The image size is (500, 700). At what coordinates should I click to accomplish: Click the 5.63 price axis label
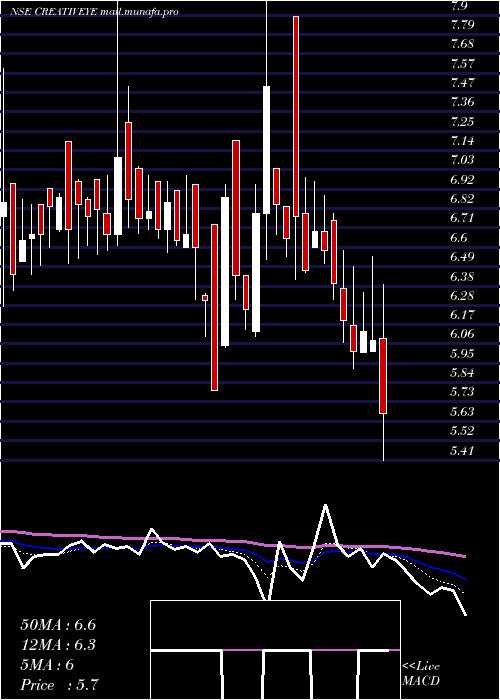[462, 411]
